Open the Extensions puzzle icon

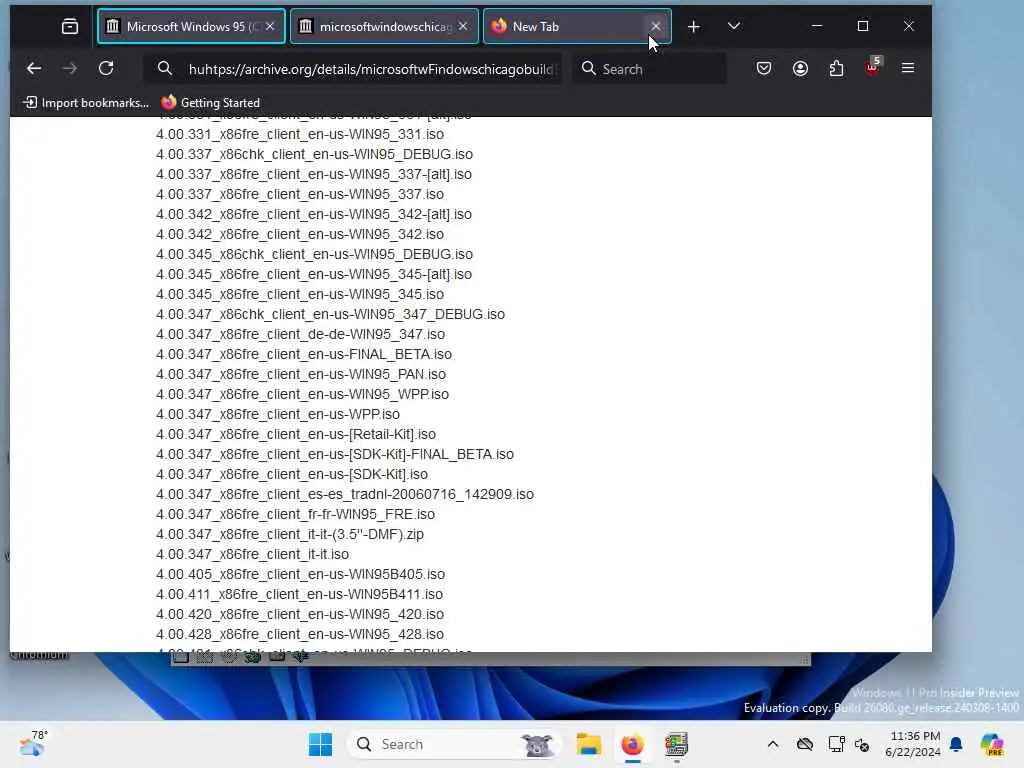[836, 69]
